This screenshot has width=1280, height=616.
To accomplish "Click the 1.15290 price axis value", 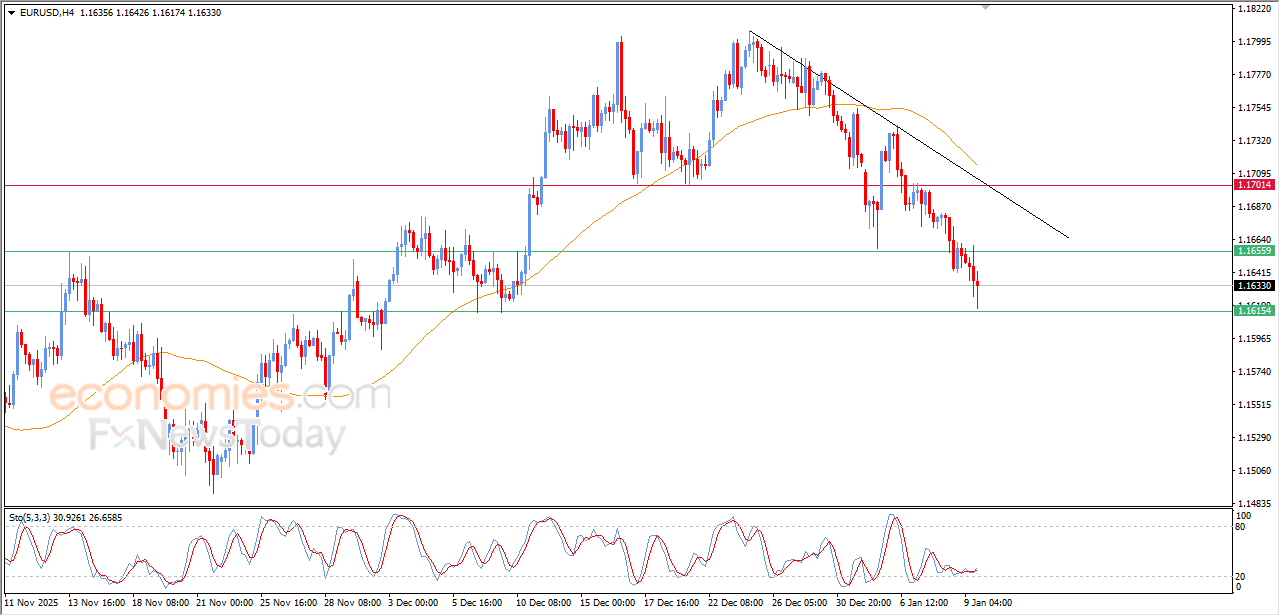I will coord(1254,437).
